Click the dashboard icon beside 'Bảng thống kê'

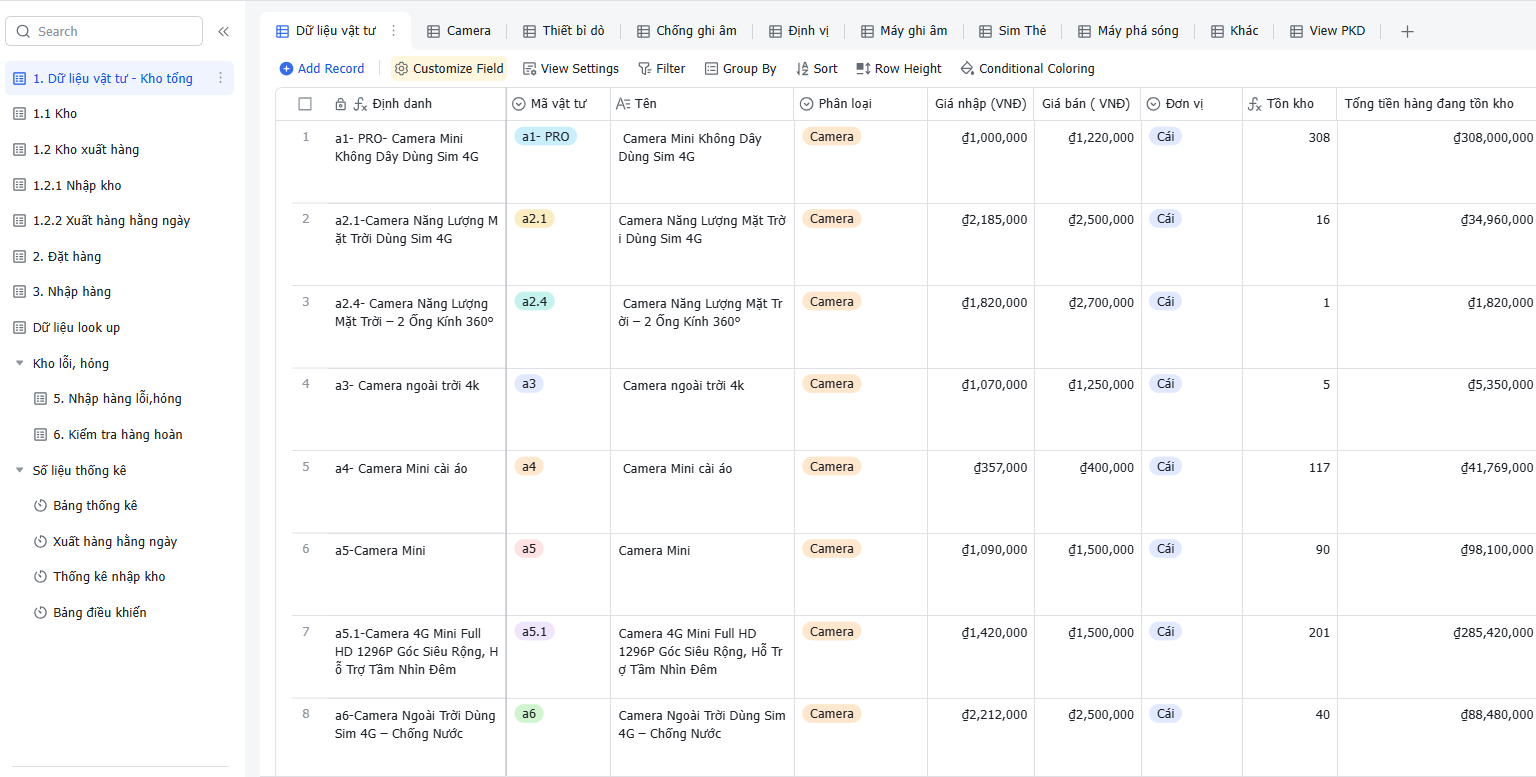click(40, 506)
